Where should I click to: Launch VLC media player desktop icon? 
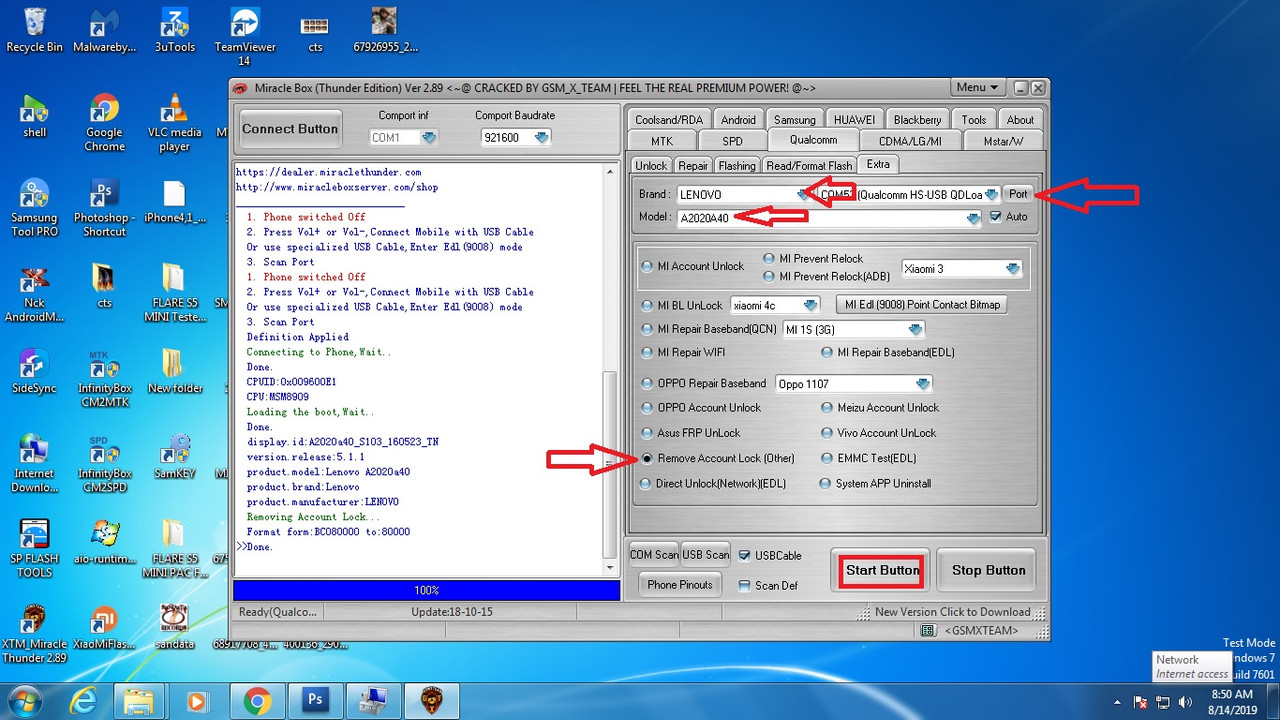pos(174,124)
